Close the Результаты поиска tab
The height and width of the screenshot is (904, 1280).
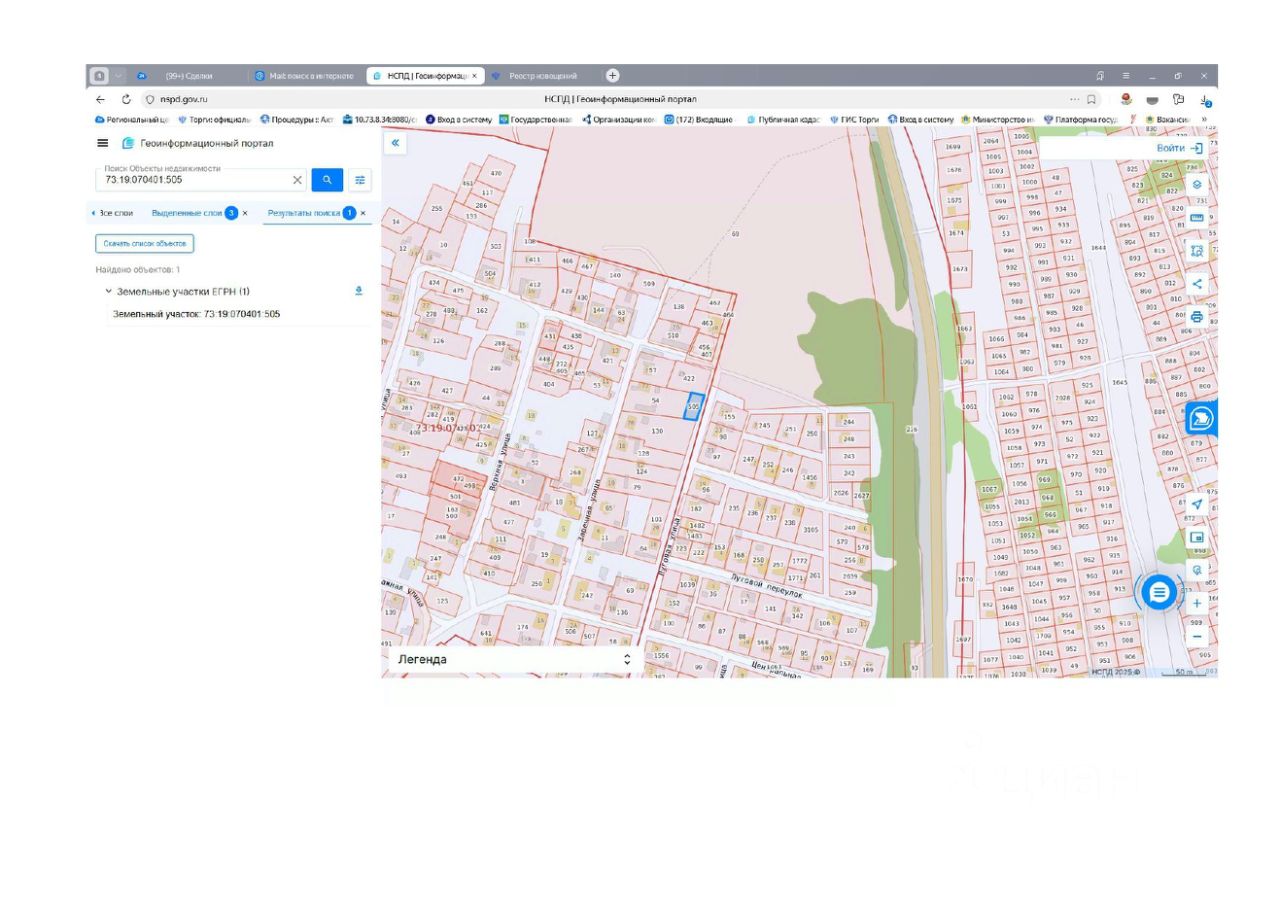[363, 213]
